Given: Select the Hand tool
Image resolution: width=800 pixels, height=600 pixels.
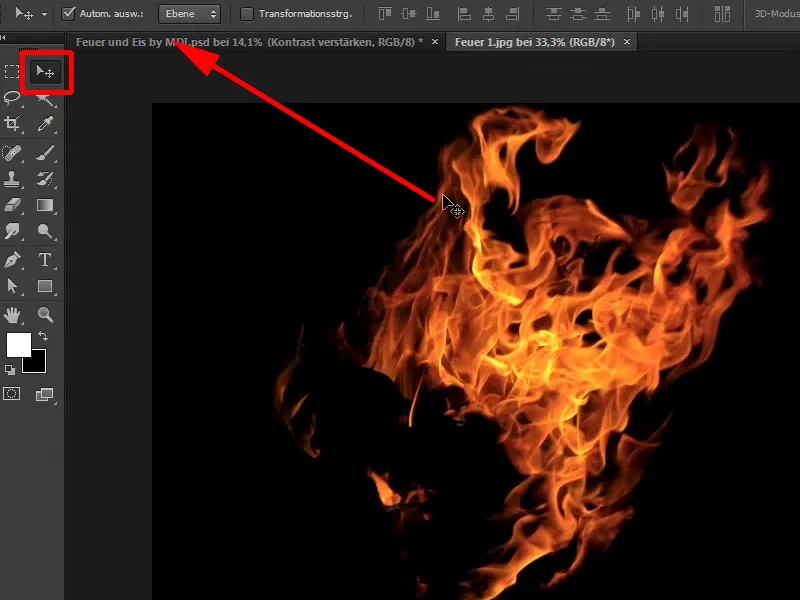Looking at the screenshot, I should coord(12,315).
